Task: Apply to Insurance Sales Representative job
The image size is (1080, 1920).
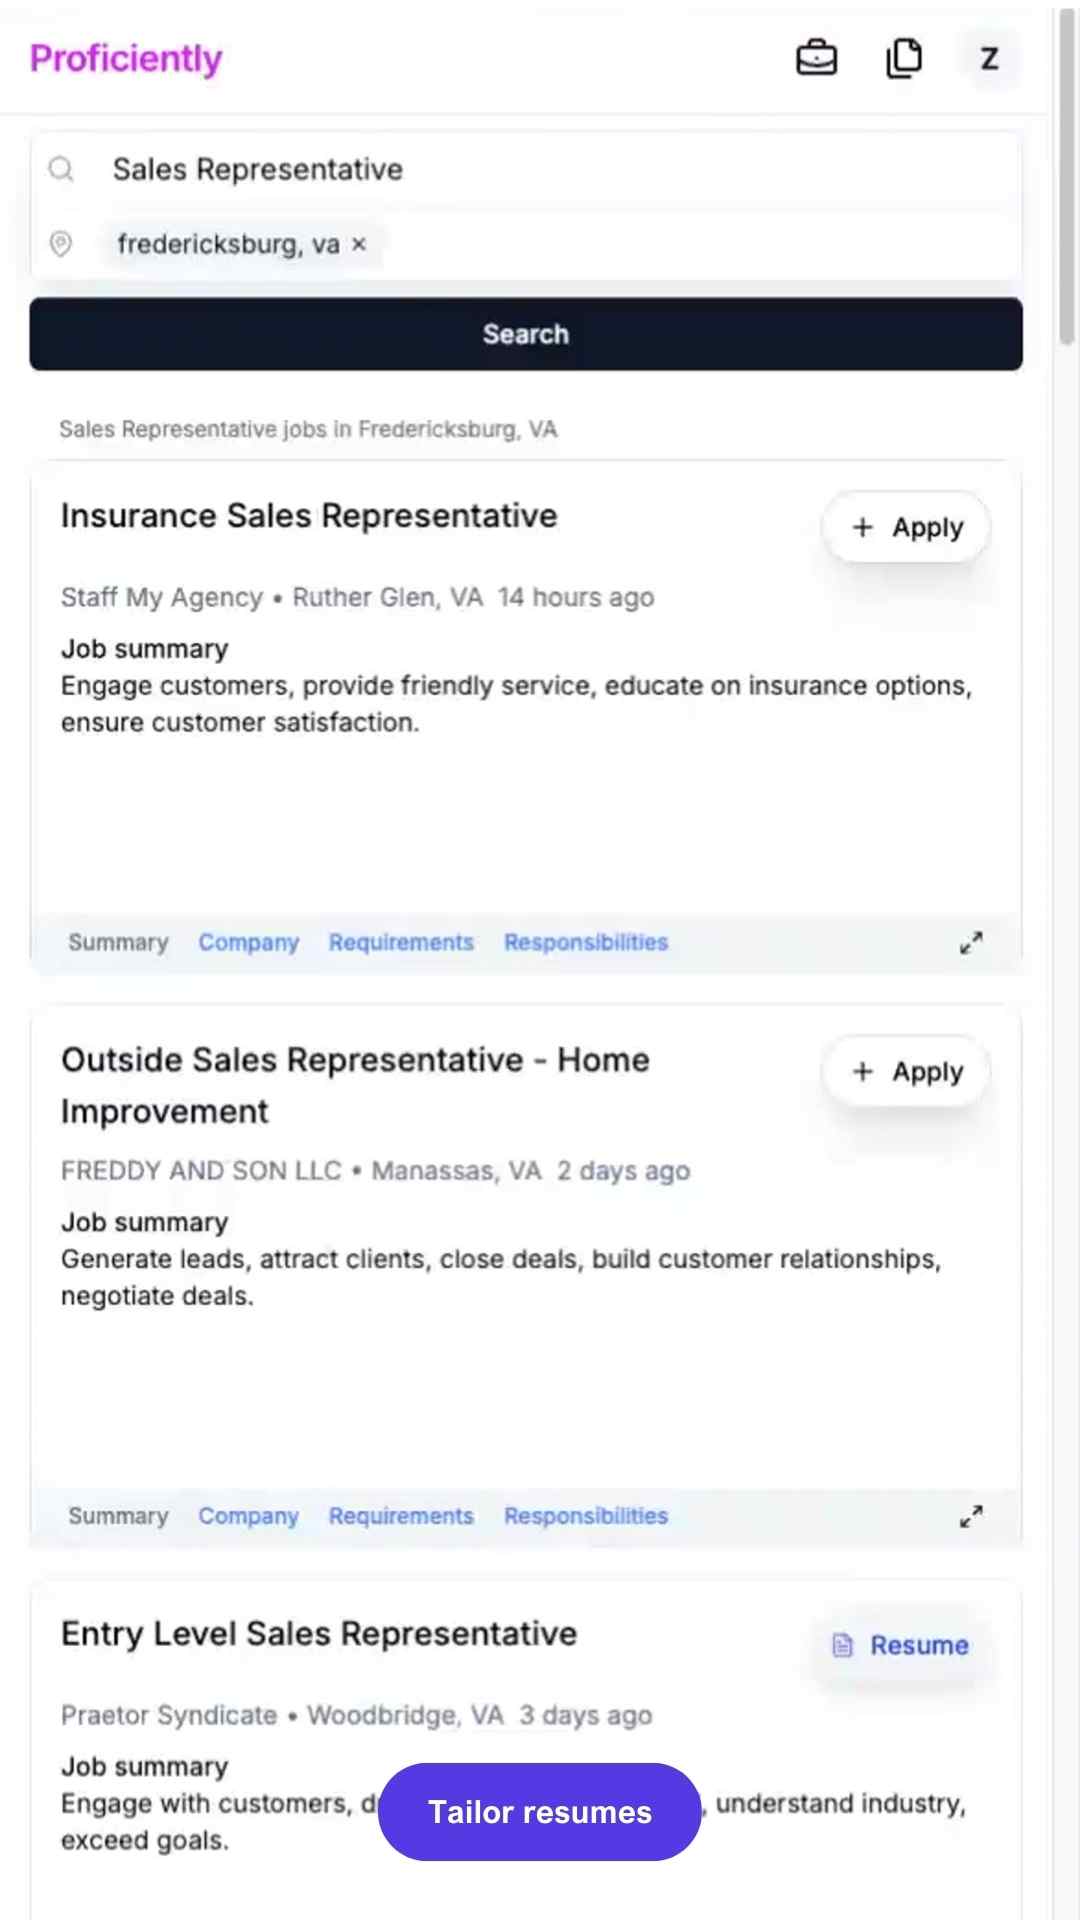Action: 906,527
